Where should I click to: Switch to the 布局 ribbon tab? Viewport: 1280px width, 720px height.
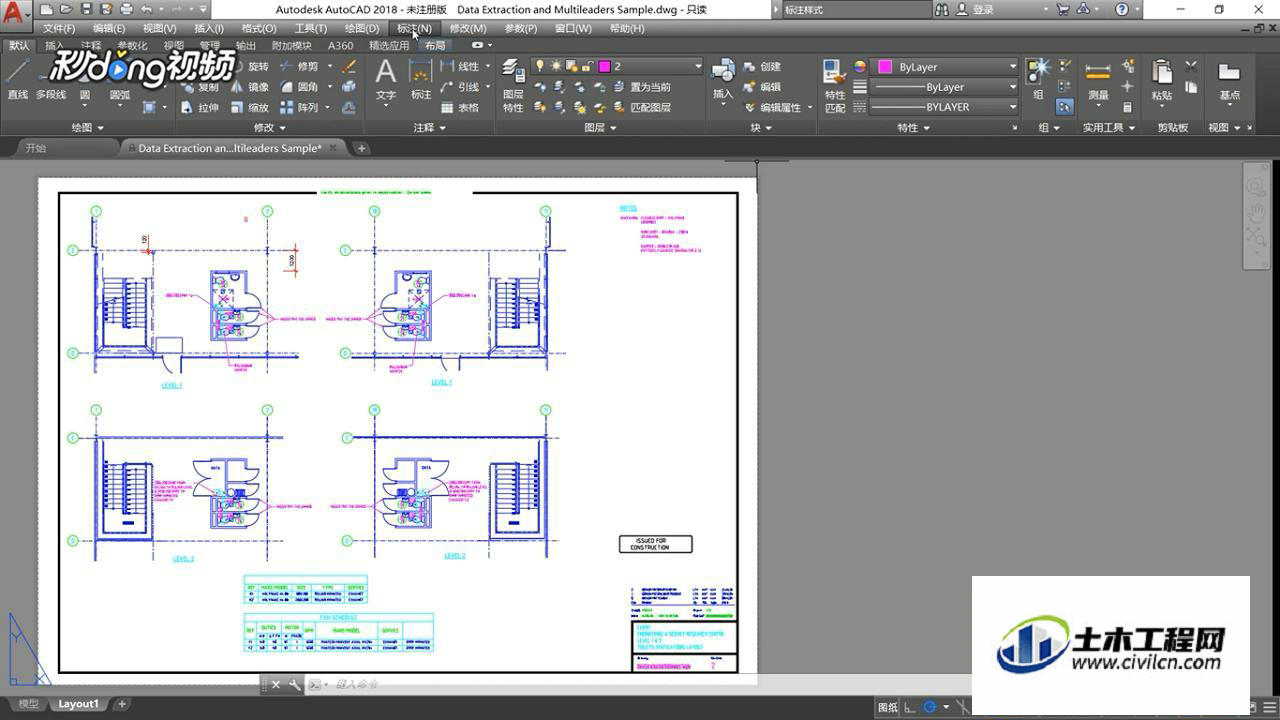pyautogui.click(x=434, y=46)
